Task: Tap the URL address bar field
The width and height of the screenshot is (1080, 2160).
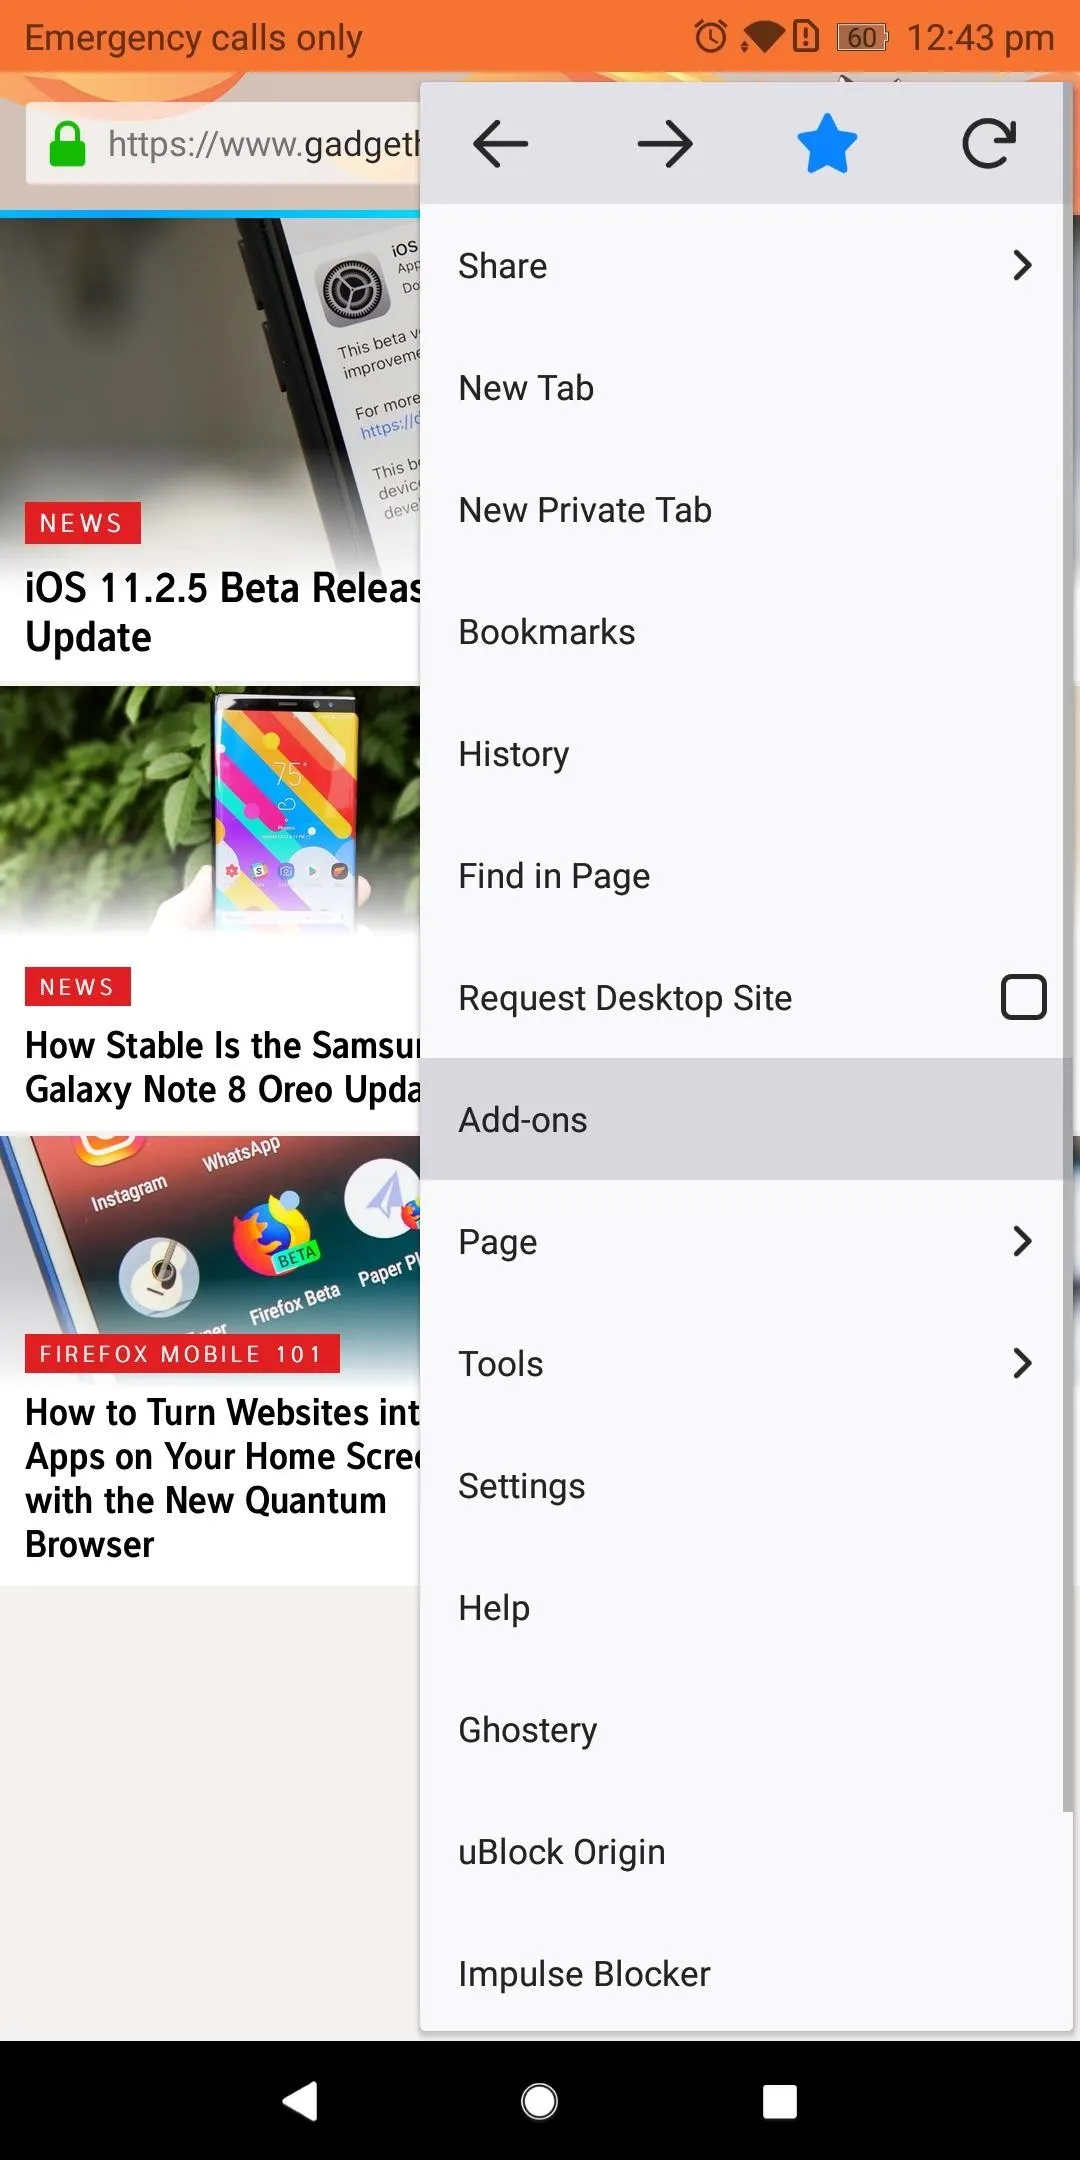Action: [x=223, y=144]
